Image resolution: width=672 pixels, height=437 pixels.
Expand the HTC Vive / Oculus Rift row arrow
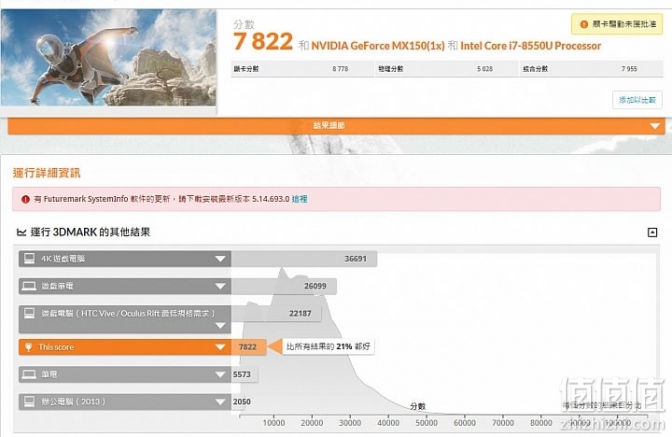220,326
